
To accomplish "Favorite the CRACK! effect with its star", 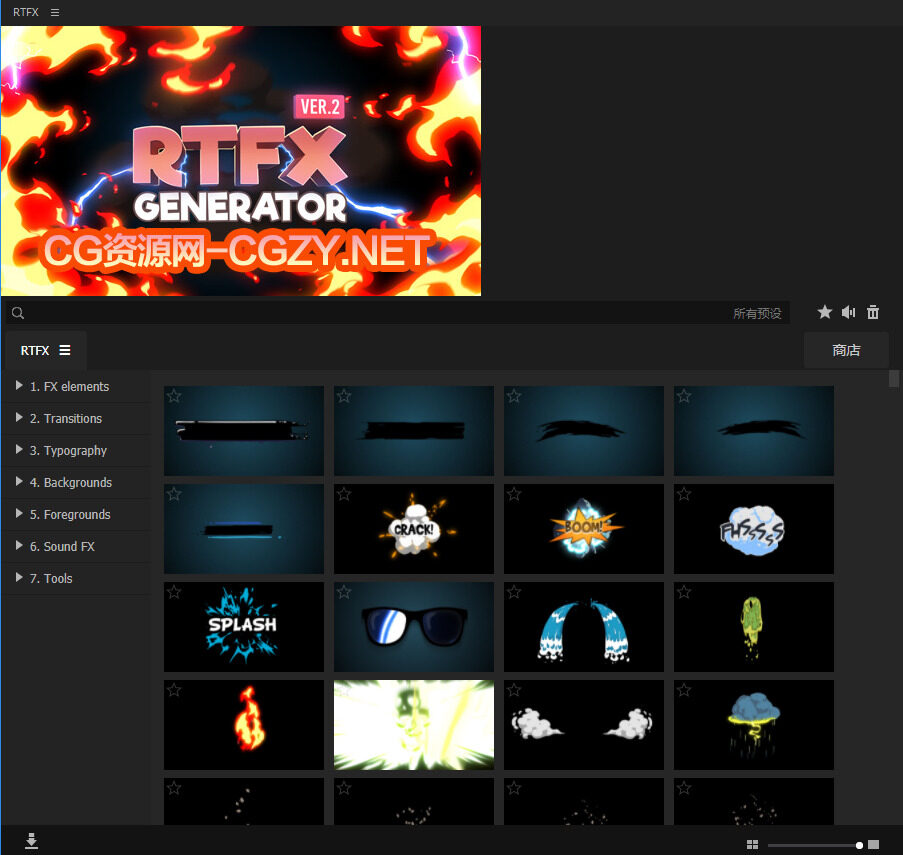I will (x=344, y=494).
